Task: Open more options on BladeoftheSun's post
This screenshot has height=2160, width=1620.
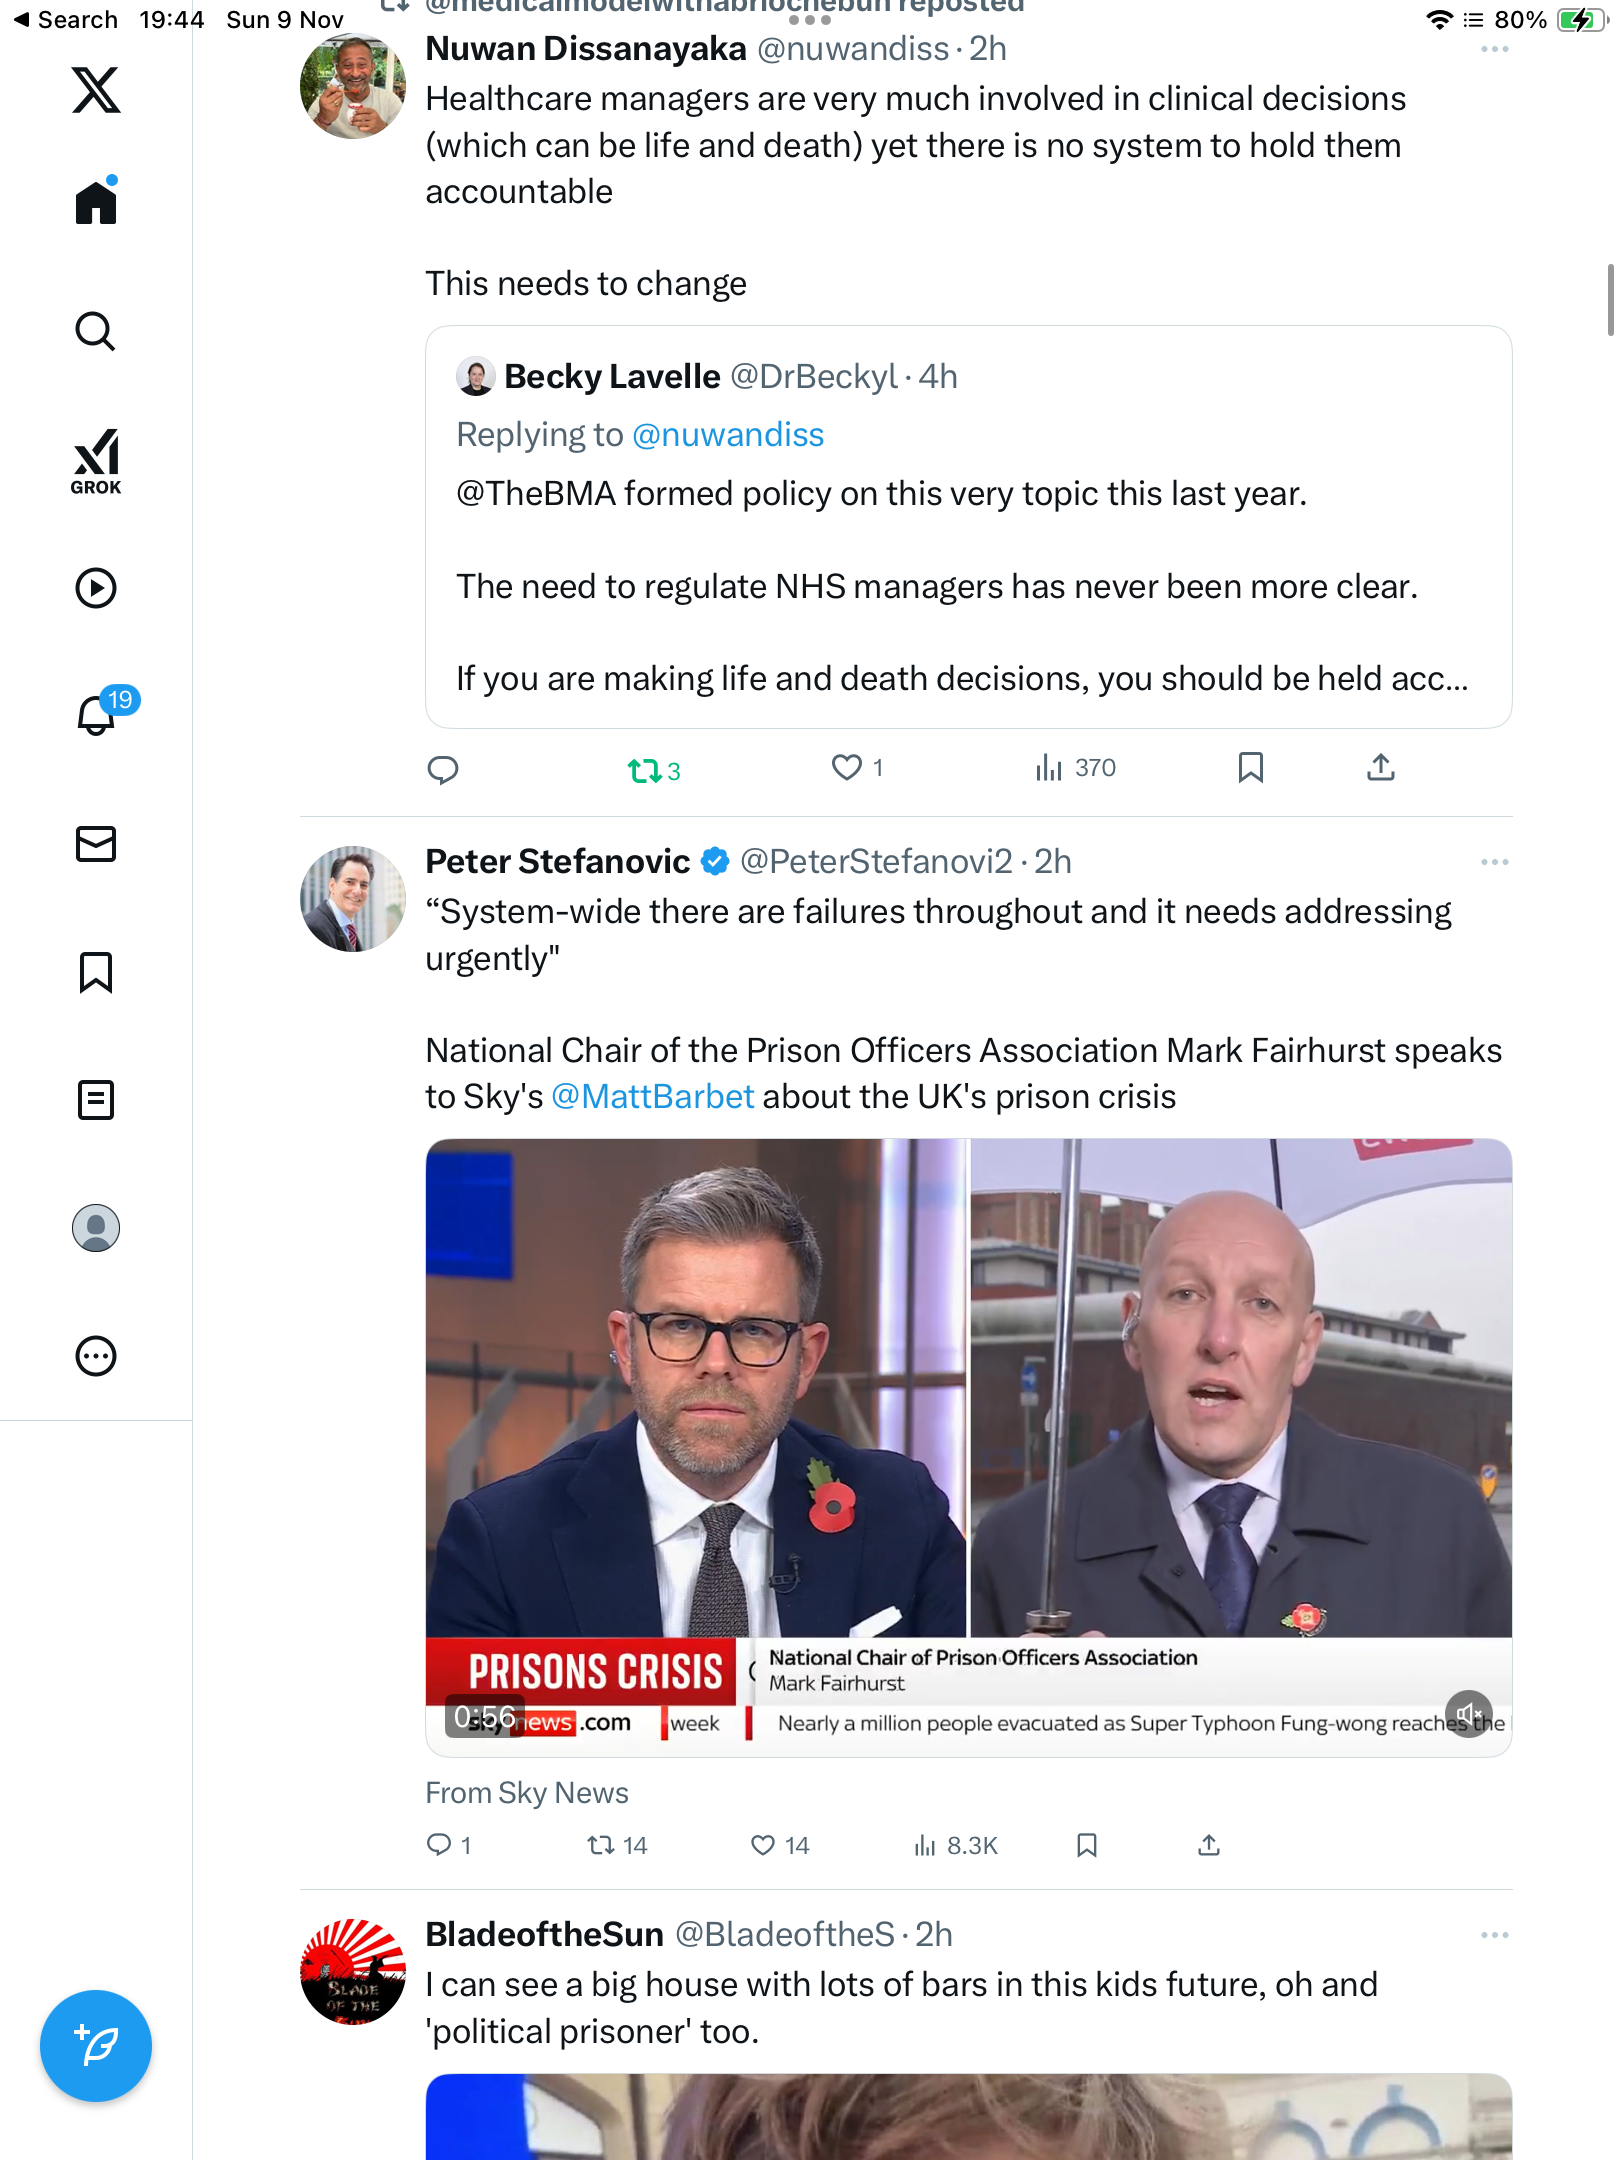Action: [x=1494, y=1935]
